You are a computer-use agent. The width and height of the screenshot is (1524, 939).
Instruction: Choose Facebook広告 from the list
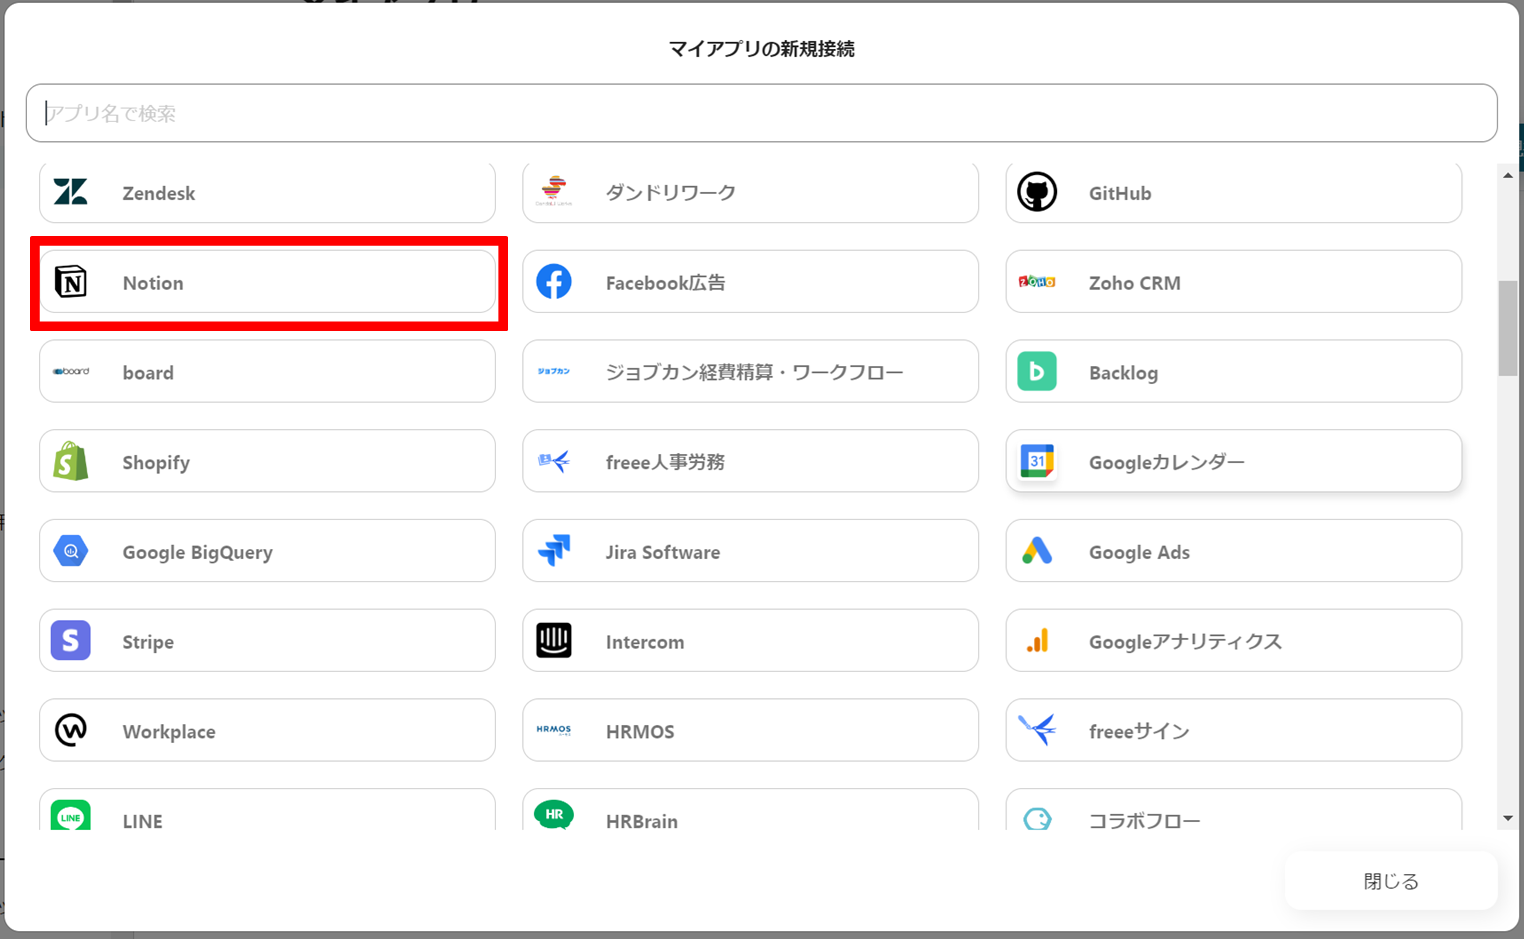point(750,282)
